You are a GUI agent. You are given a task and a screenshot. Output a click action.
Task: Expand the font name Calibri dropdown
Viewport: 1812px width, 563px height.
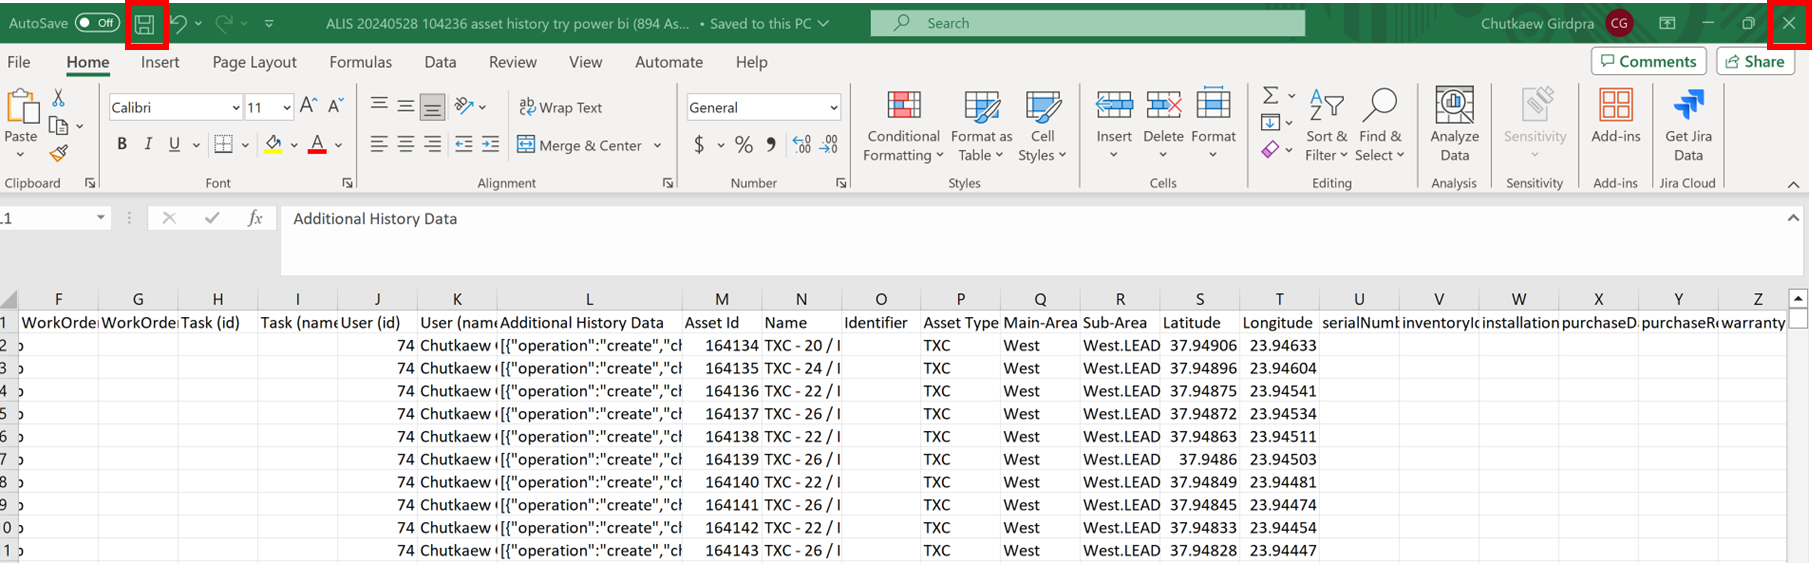pos(236,108)
